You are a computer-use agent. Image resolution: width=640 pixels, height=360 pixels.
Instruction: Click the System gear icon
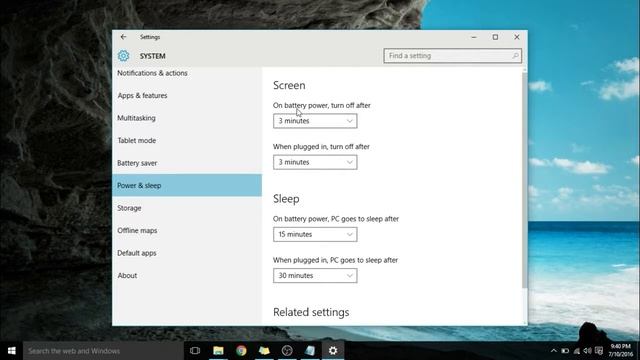pyautogui.click(x=123, y=56)
